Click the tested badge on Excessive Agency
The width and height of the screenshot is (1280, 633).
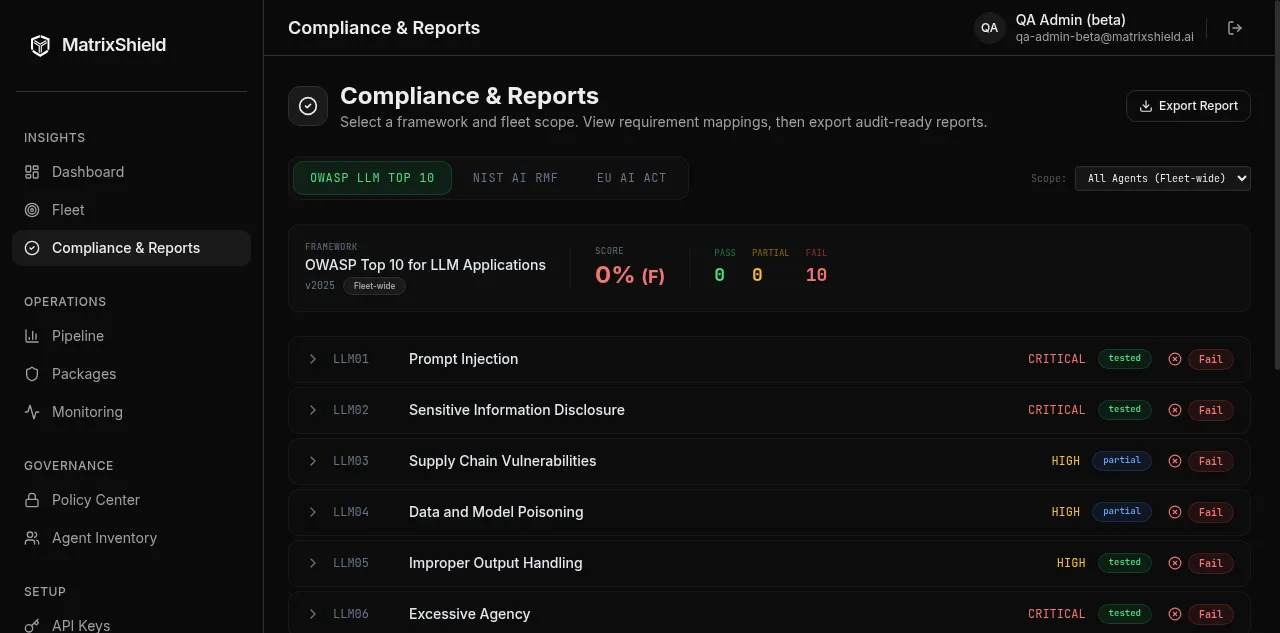click(x=1125, y=613)
